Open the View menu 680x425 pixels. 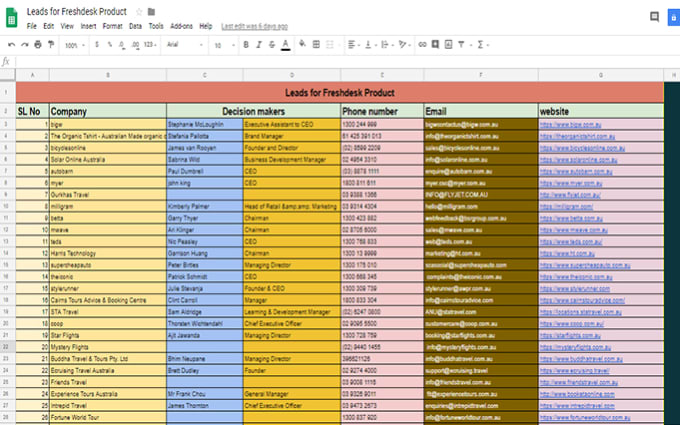tap(67, 26)
